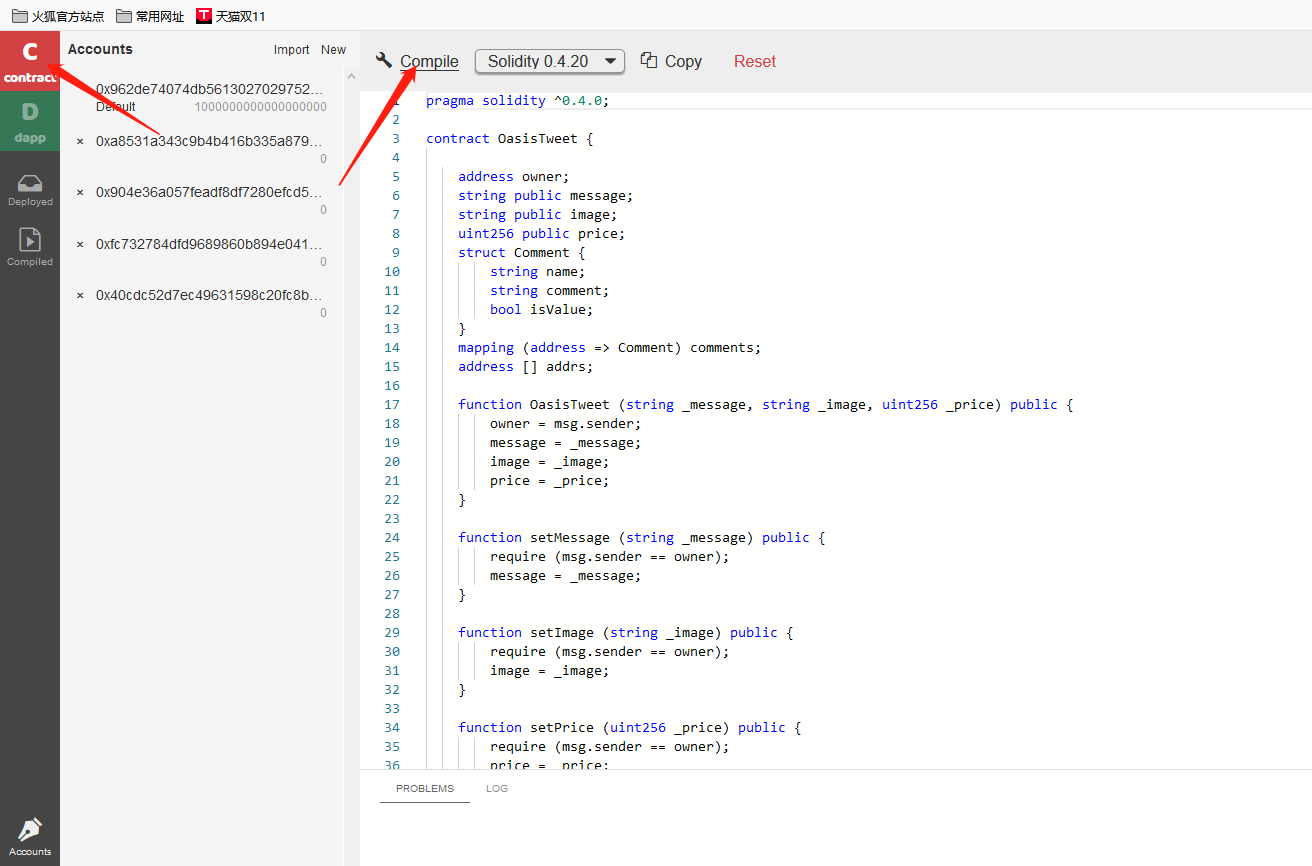
Task: Click the "string public image;" code line
Action: tap(537, 214)
